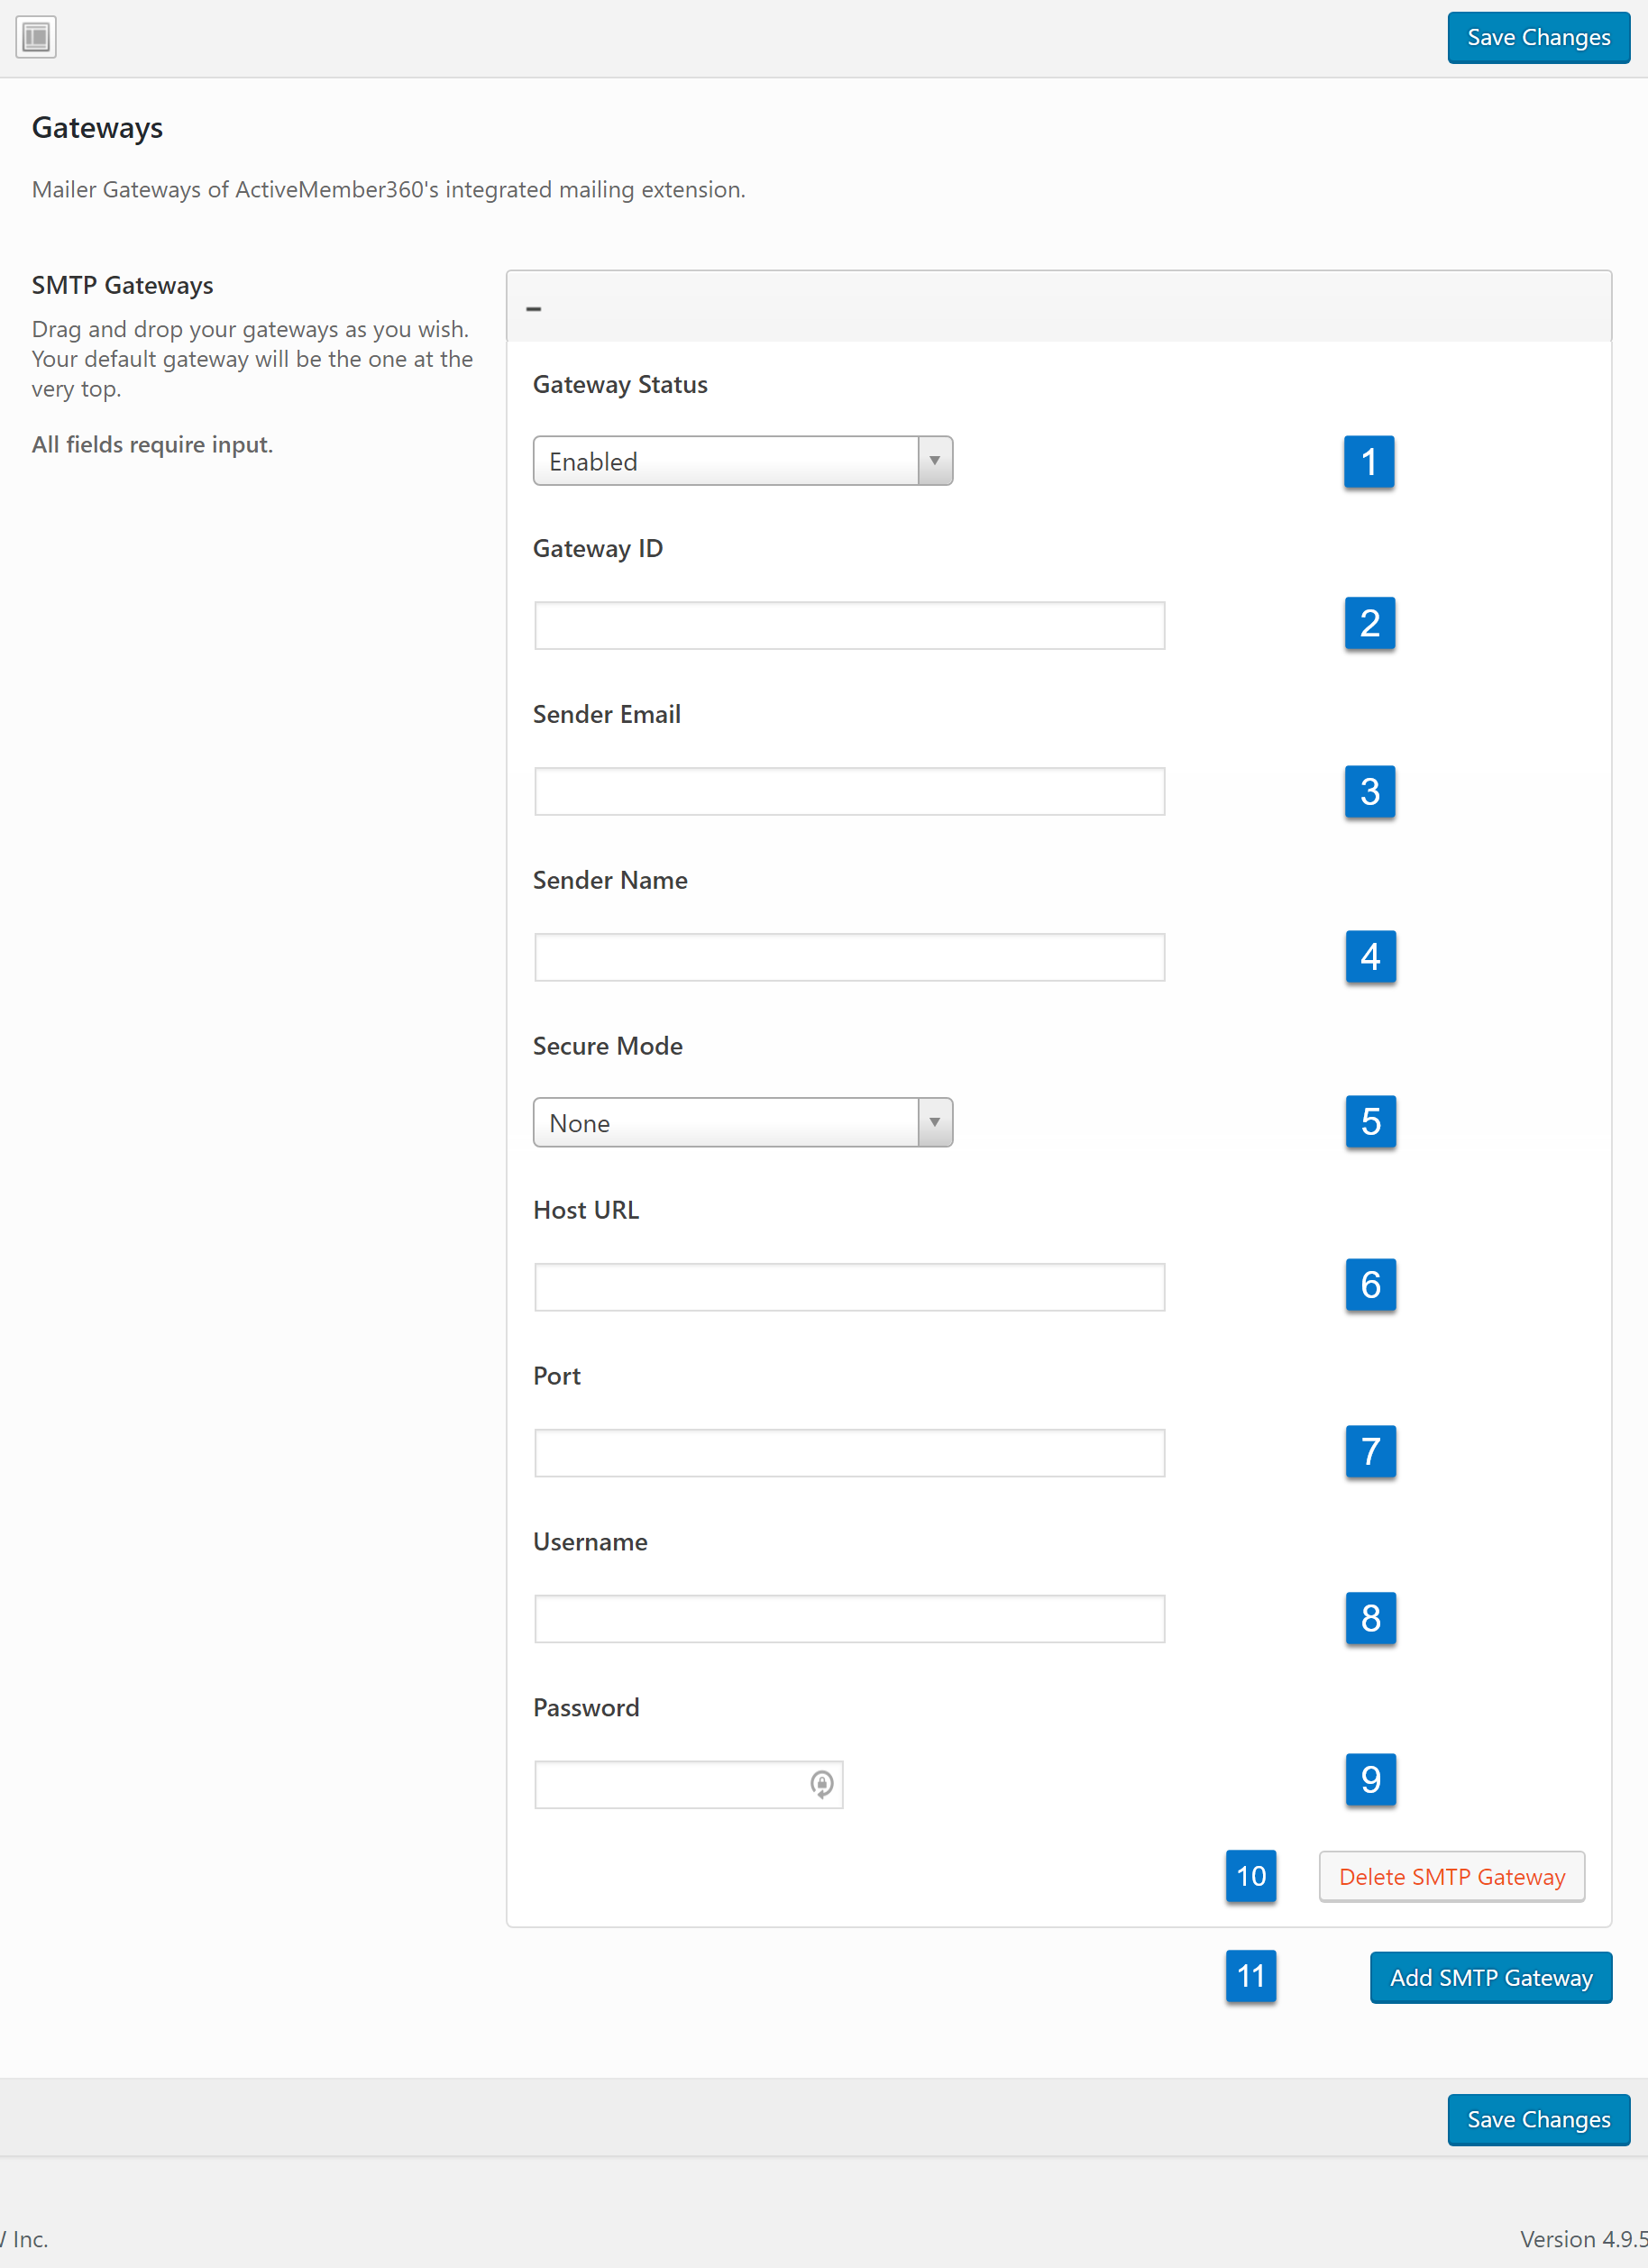Screen dimensions: 1648x2268
Task: Focus the Sender Name input field
Action: [x=849, y=957]
